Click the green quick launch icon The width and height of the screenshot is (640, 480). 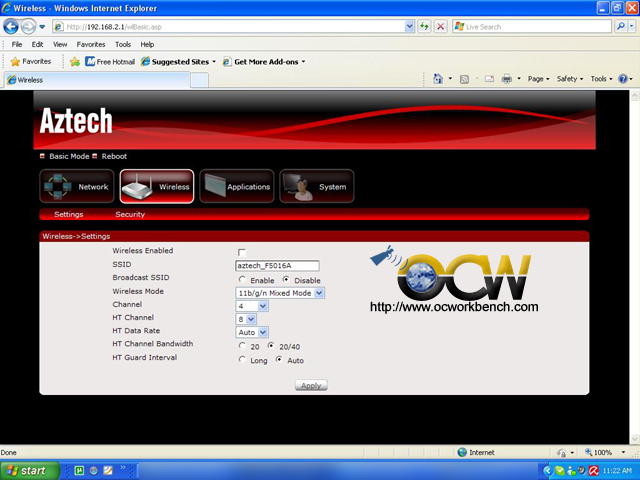pyautogui.click(x=79, y=471)
